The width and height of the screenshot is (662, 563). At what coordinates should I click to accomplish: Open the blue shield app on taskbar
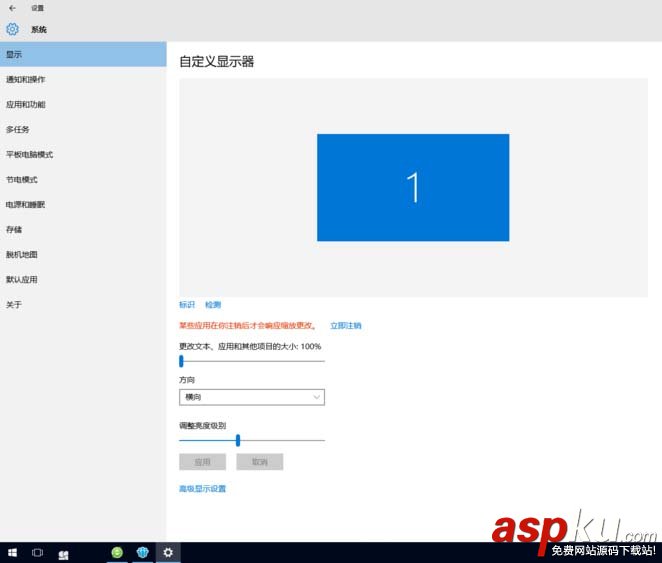click(x=143, y=552)
